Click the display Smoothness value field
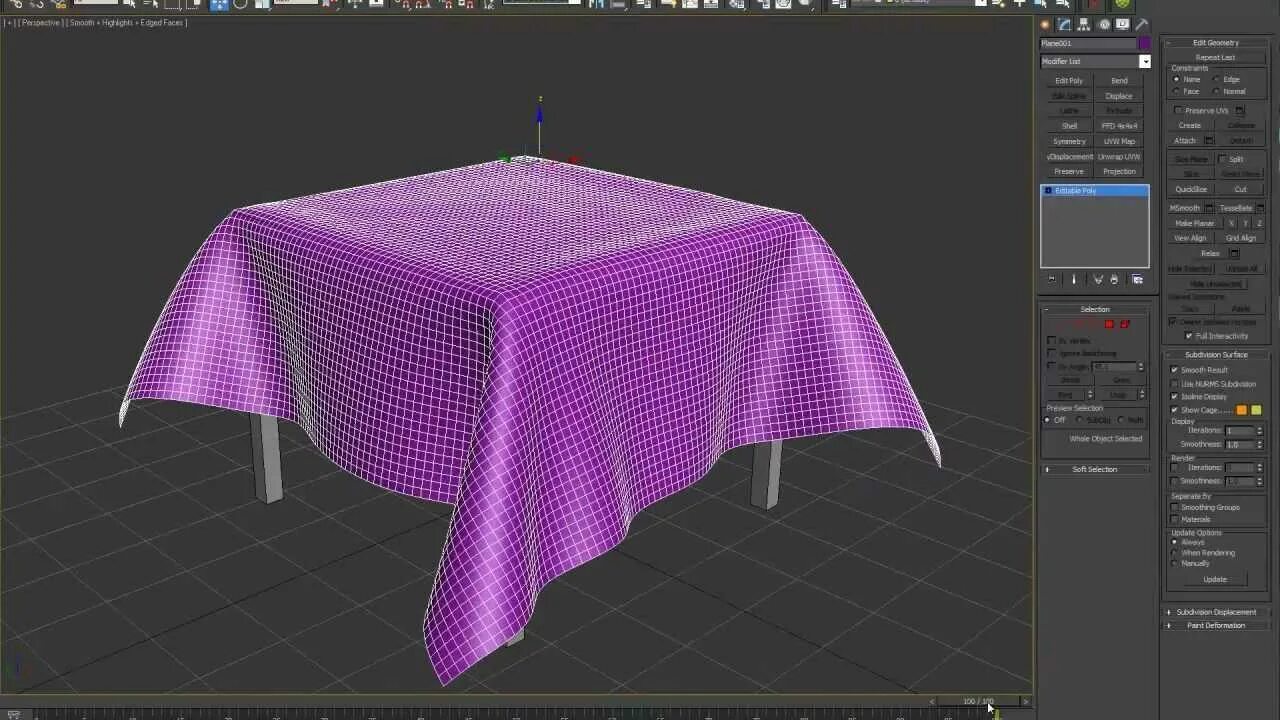1280x720 pixels. 1240,444
